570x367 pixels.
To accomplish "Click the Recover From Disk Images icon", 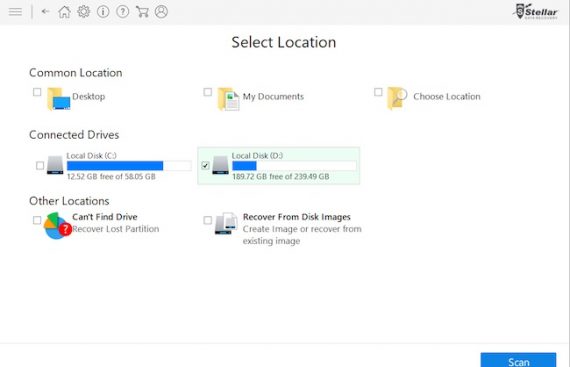I will 226,223.
